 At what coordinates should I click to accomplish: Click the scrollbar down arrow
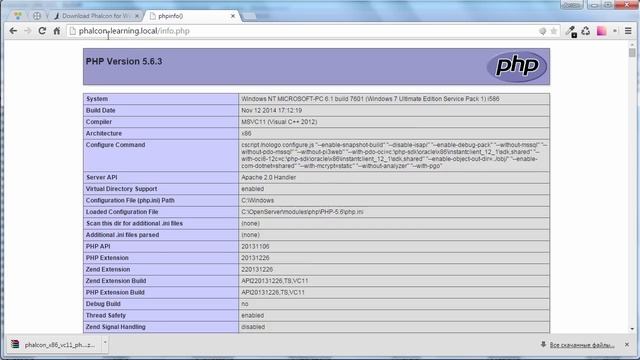(632, 329)
